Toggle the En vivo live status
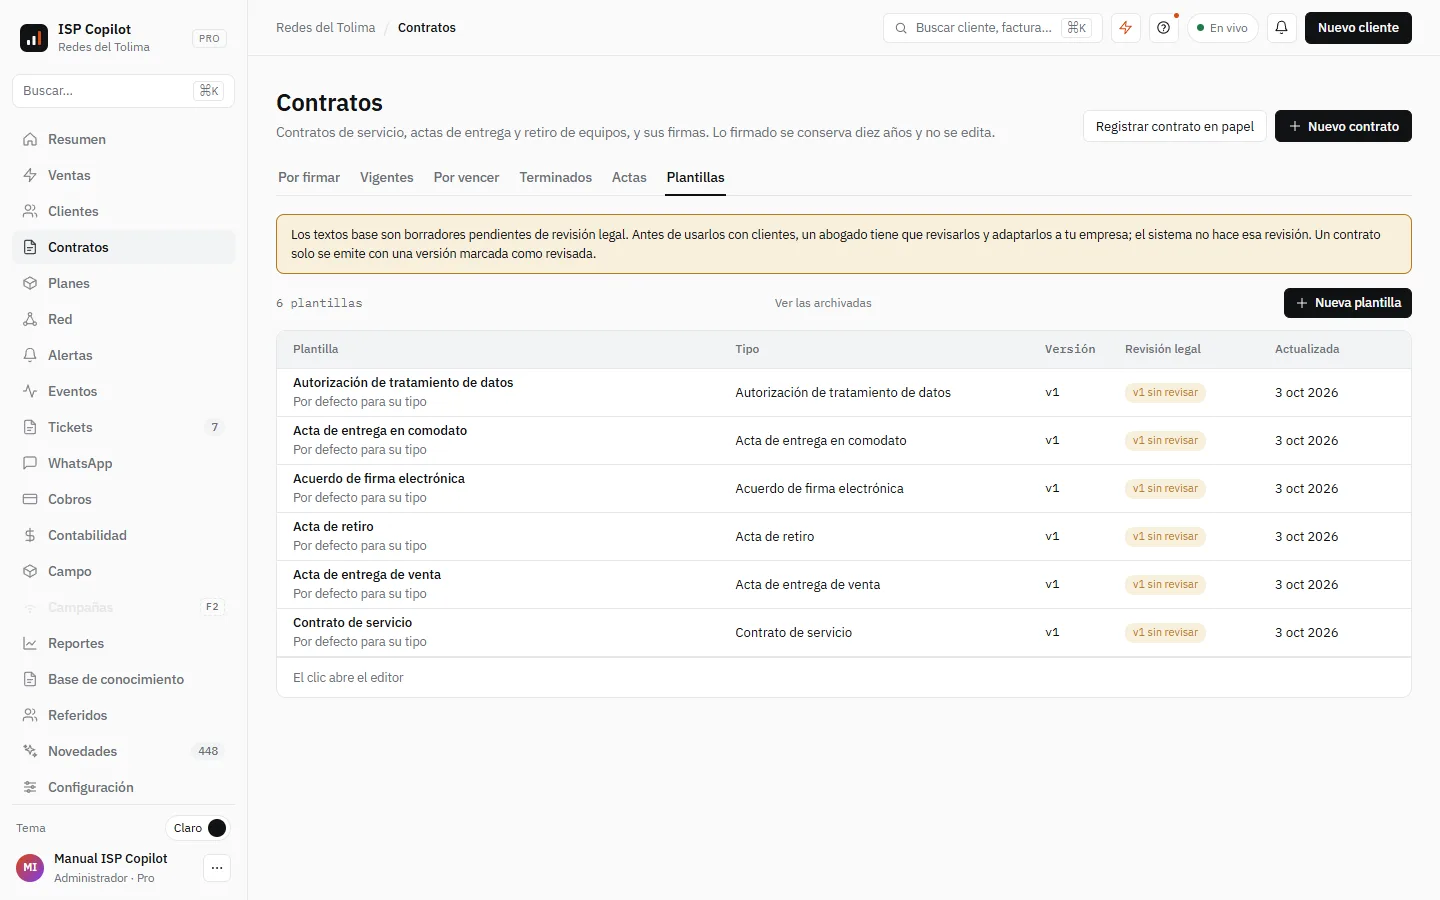Image resolution: width=1440 pixels, height=900 pixels. 1223,28
